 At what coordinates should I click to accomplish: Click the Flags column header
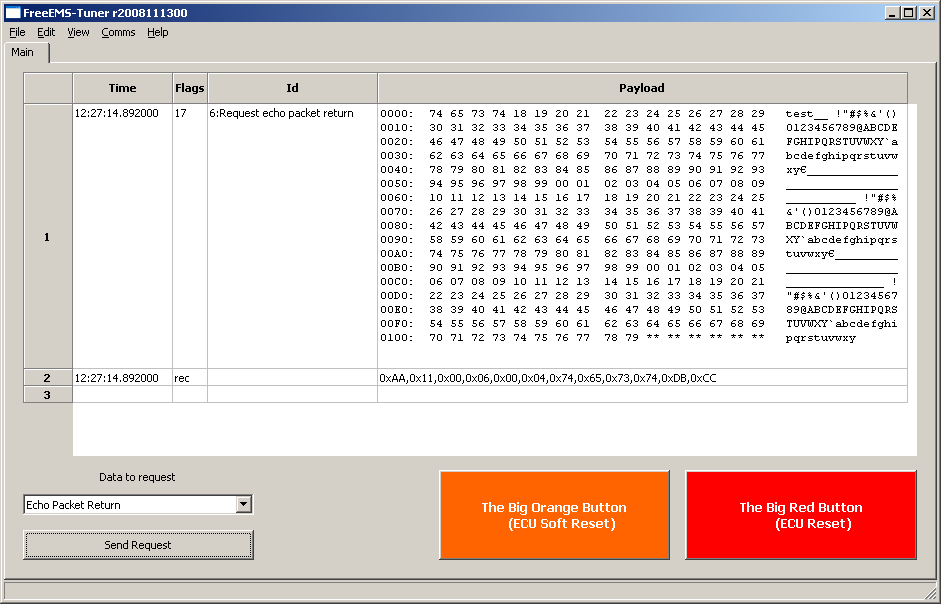pos(189,88)
